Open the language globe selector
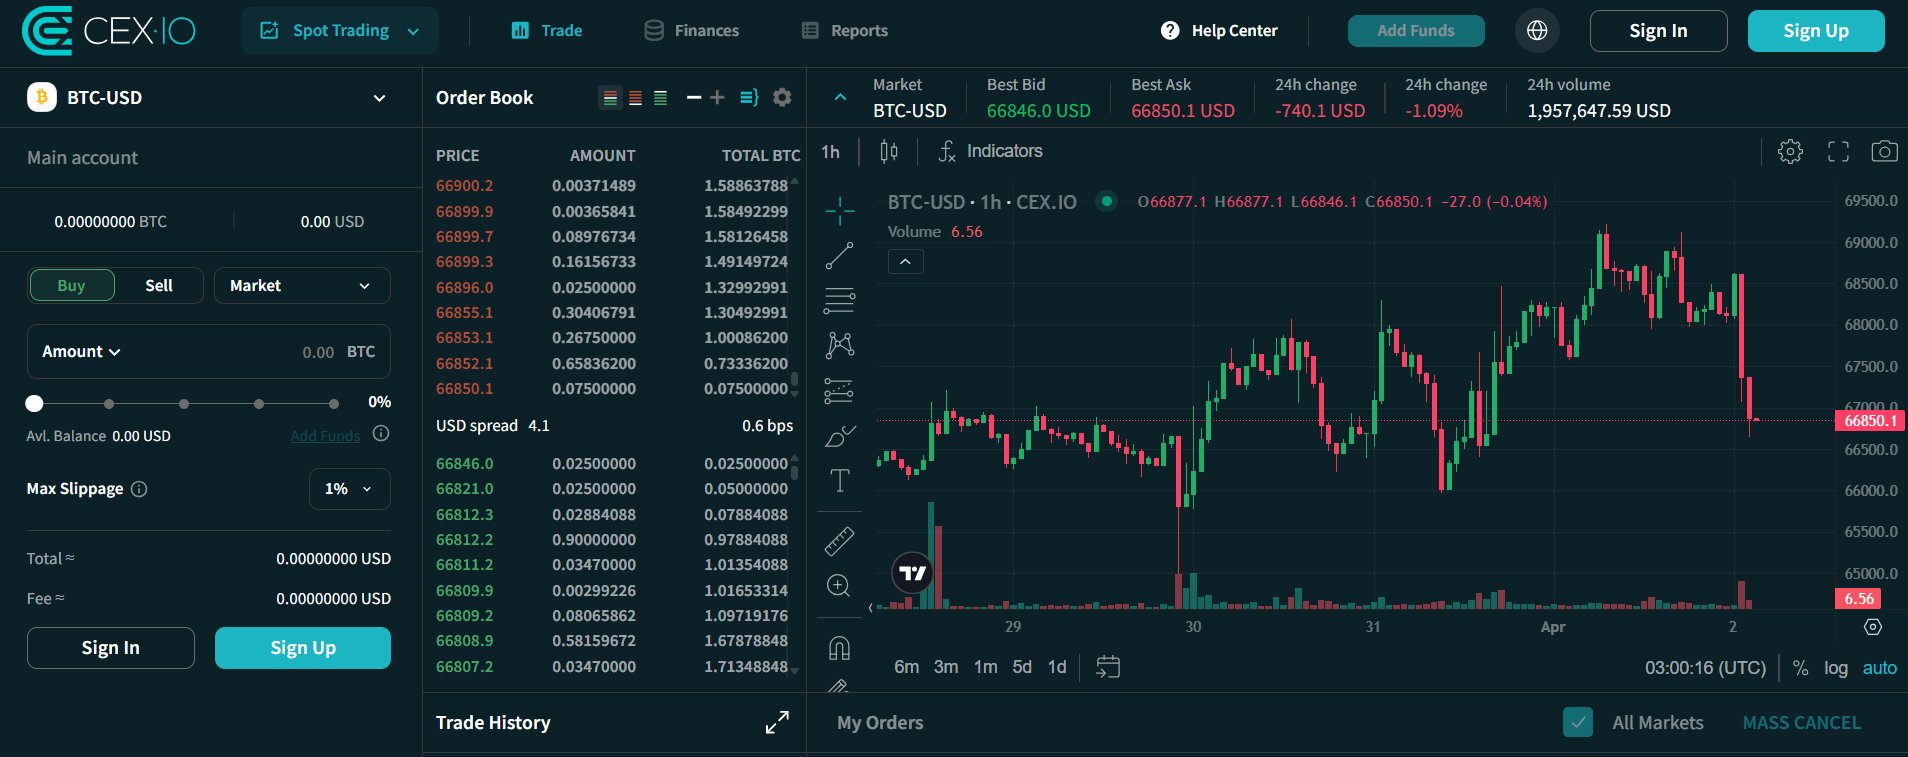 1537,31
